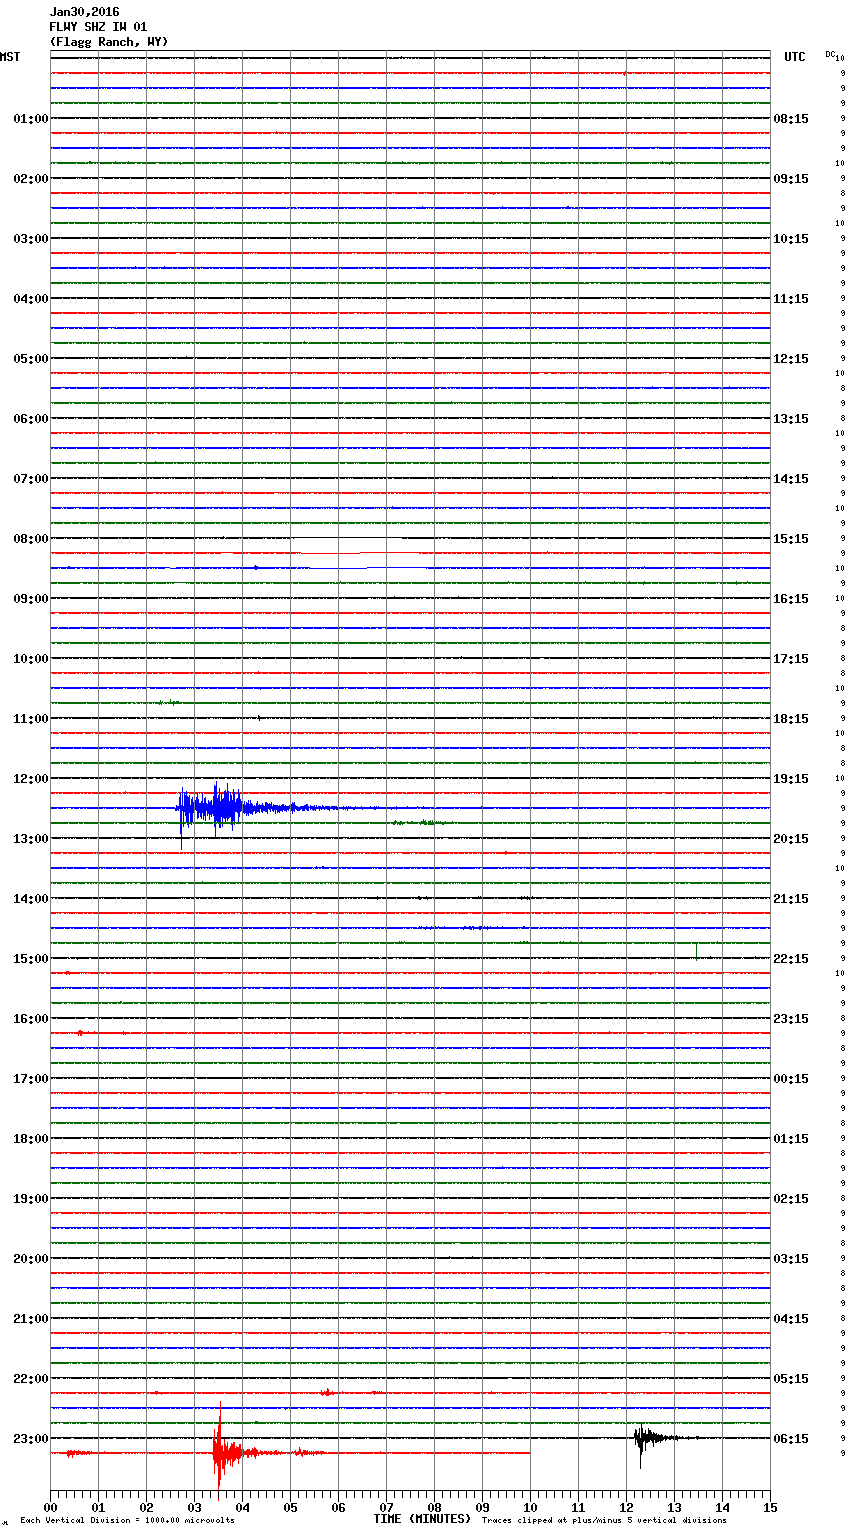Click the 12:00 MST time label
This screenshot has width=850, height=1534.
click(x=31, y=779)
